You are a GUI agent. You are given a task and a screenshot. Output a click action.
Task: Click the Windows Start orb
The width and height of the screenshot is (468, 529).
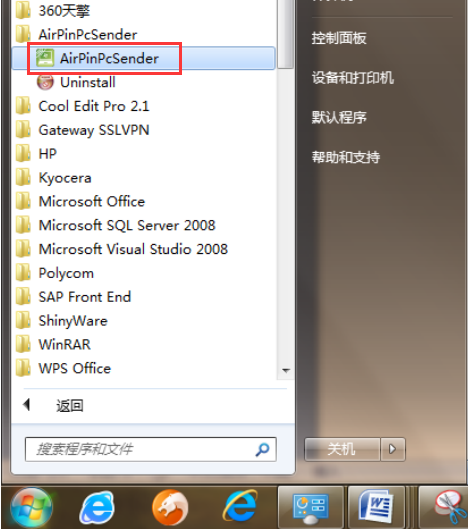[32, 508]
